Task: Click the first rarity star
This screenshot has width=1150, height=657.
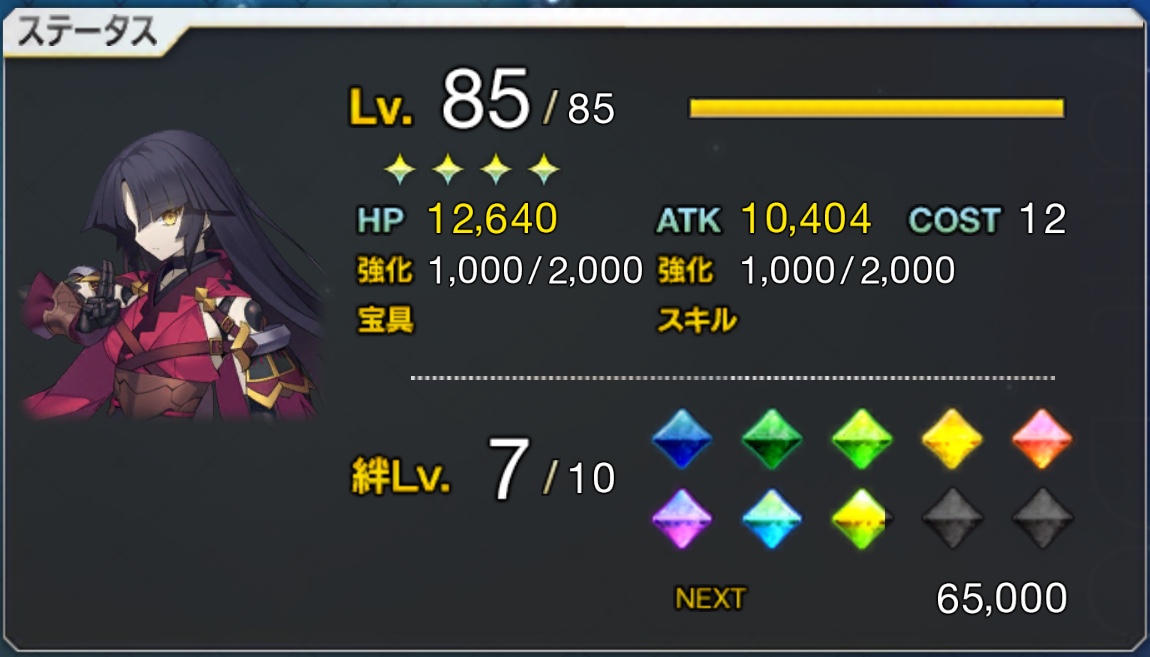Action: pos(400,169)
